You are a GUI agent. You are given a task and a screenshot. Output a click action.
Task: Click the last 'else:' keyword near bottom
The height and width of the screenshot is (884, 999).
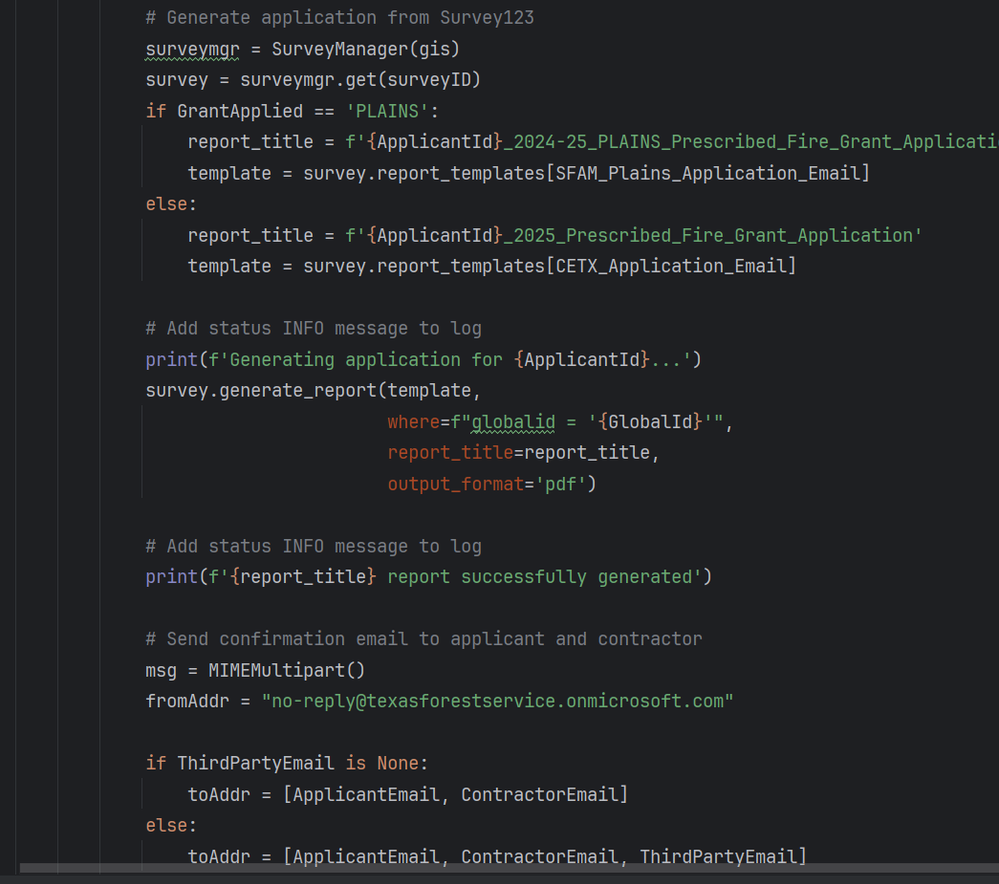[171, 826]
